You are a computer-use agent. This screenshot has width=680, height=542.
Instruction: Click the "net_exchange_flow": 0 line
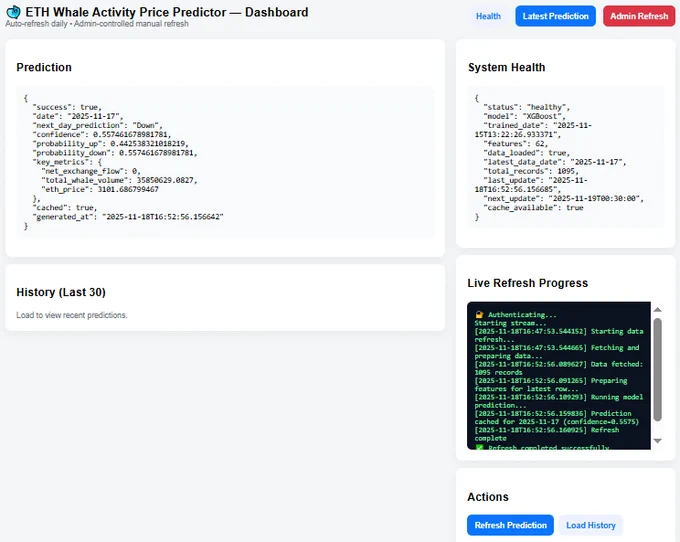click(x=91, y=171)
